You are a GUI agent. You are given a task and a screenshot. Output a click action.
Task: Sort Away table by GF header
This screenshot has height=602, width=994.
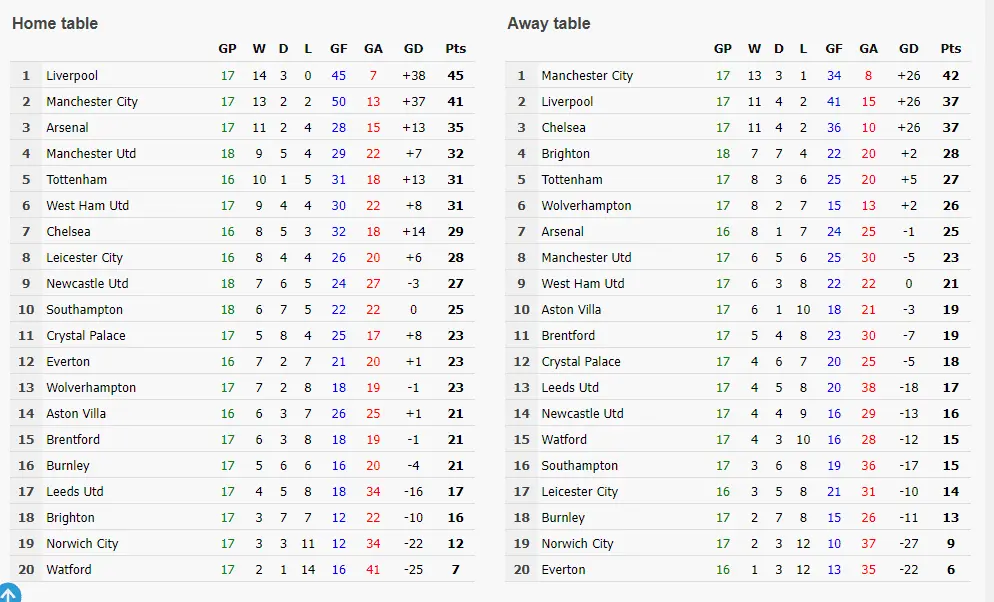coord(834,48)
